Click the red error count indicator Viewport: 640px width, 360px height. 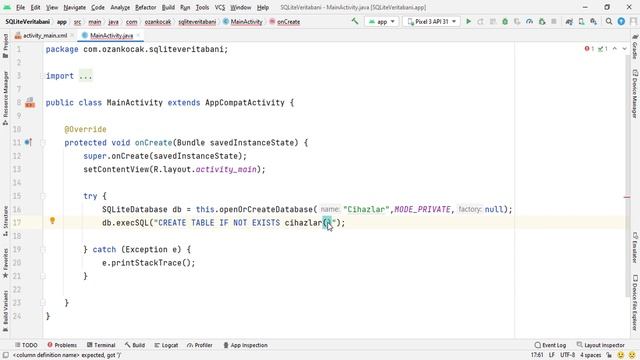(589, 49)
